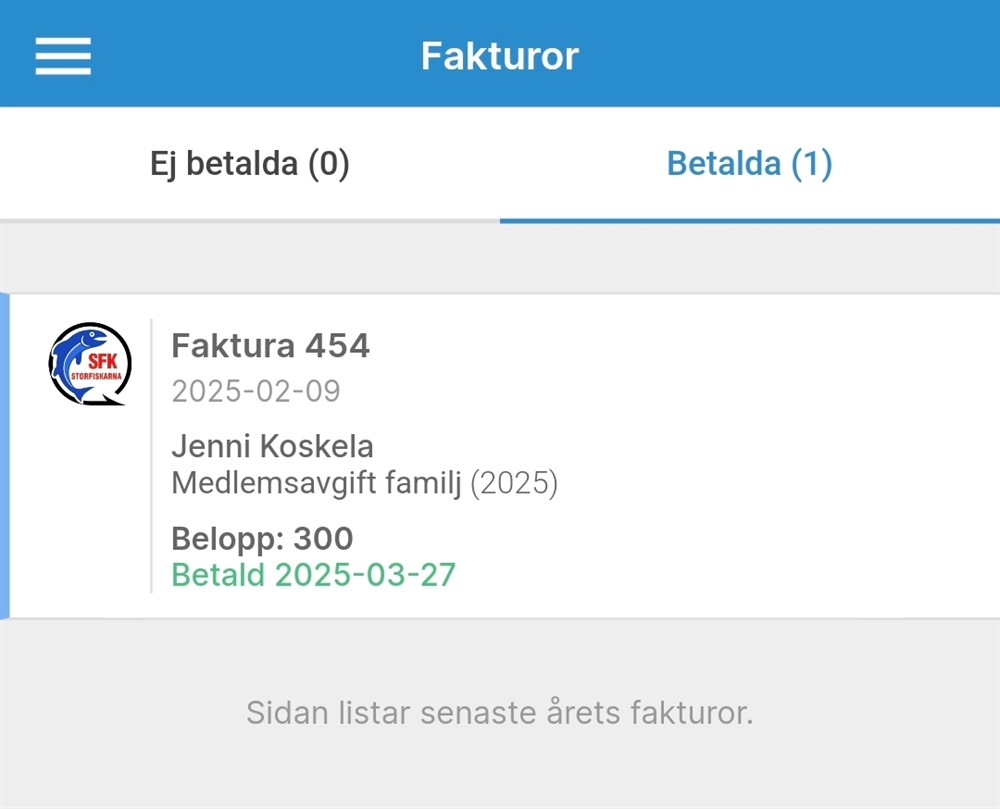Viewport: 1000px width, 809px height.
Task: Select the name Jenni Koskela
Action: 272,446
